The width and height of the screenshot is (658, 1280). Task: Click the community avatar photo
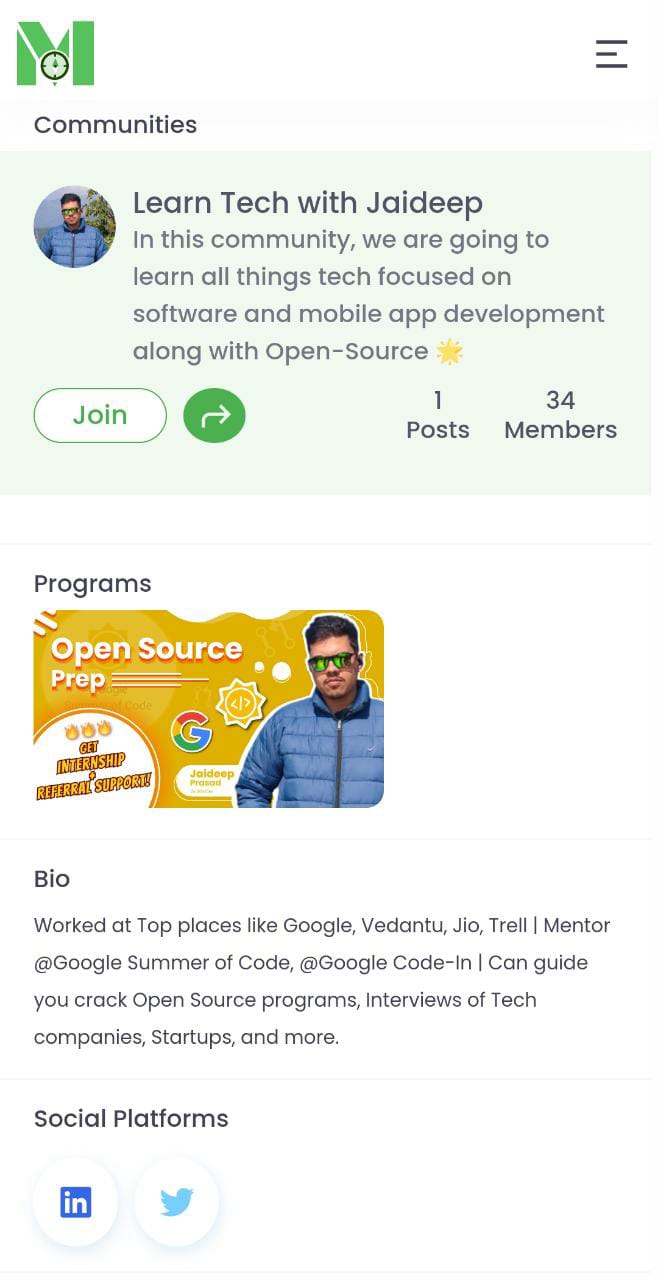[x=74, y=226]
